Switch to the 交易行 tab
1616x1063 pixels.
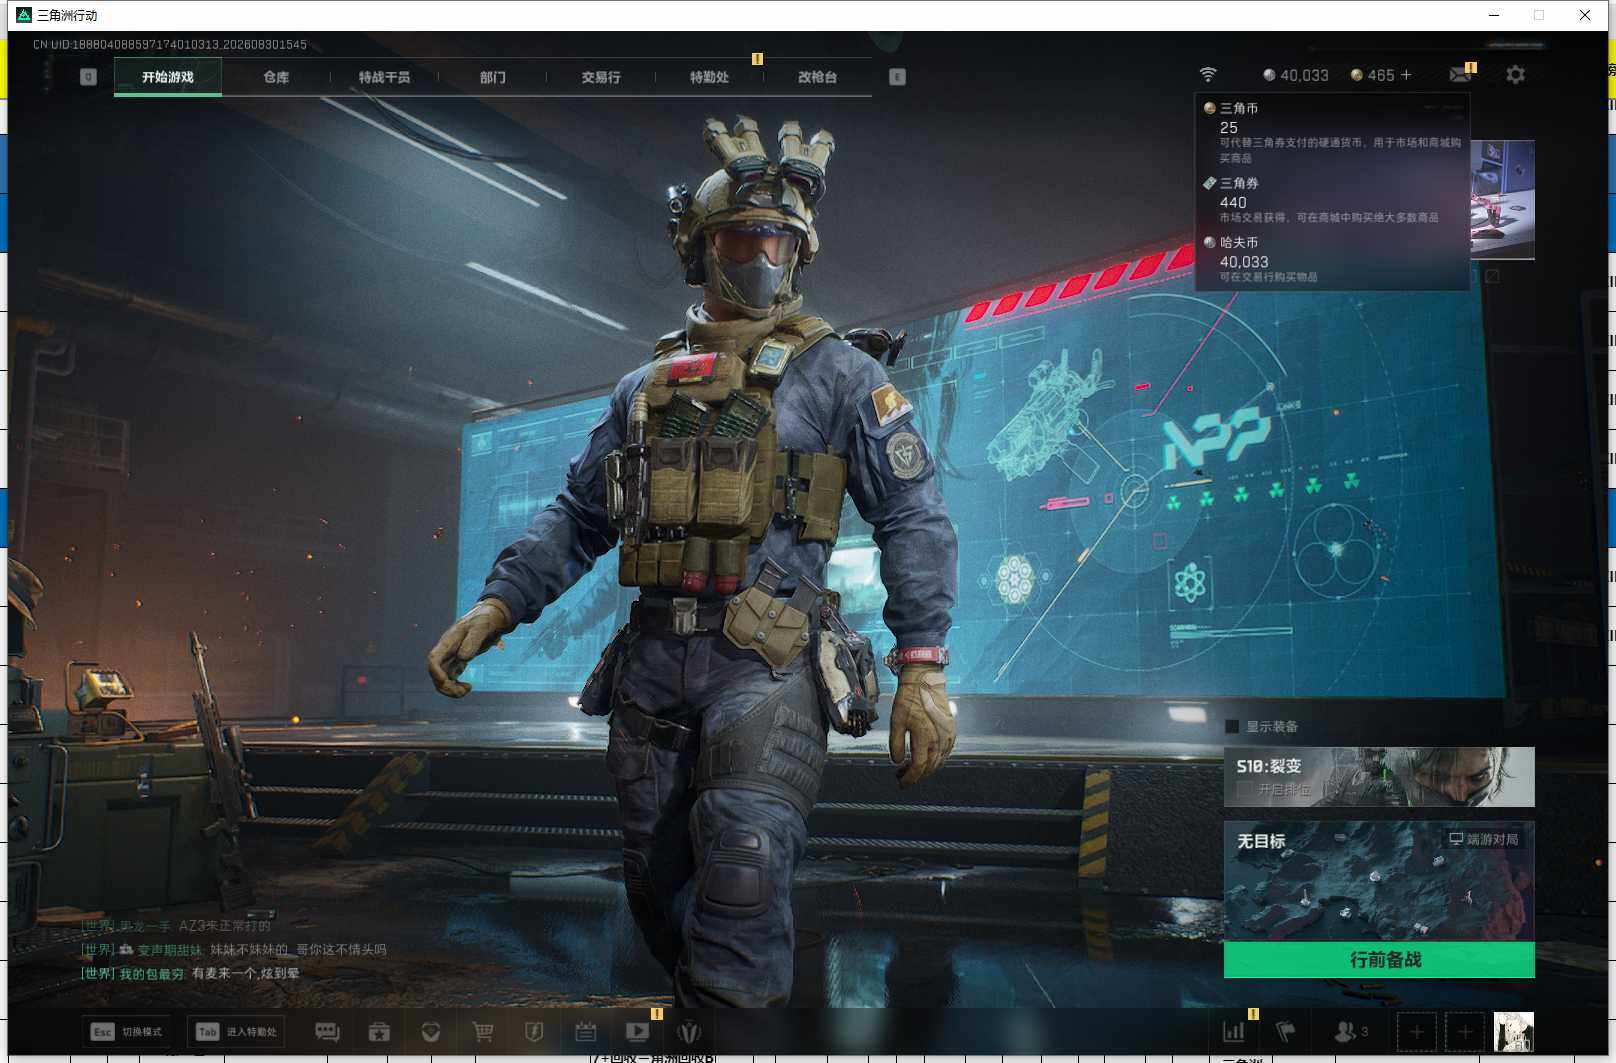click(601, 77)
